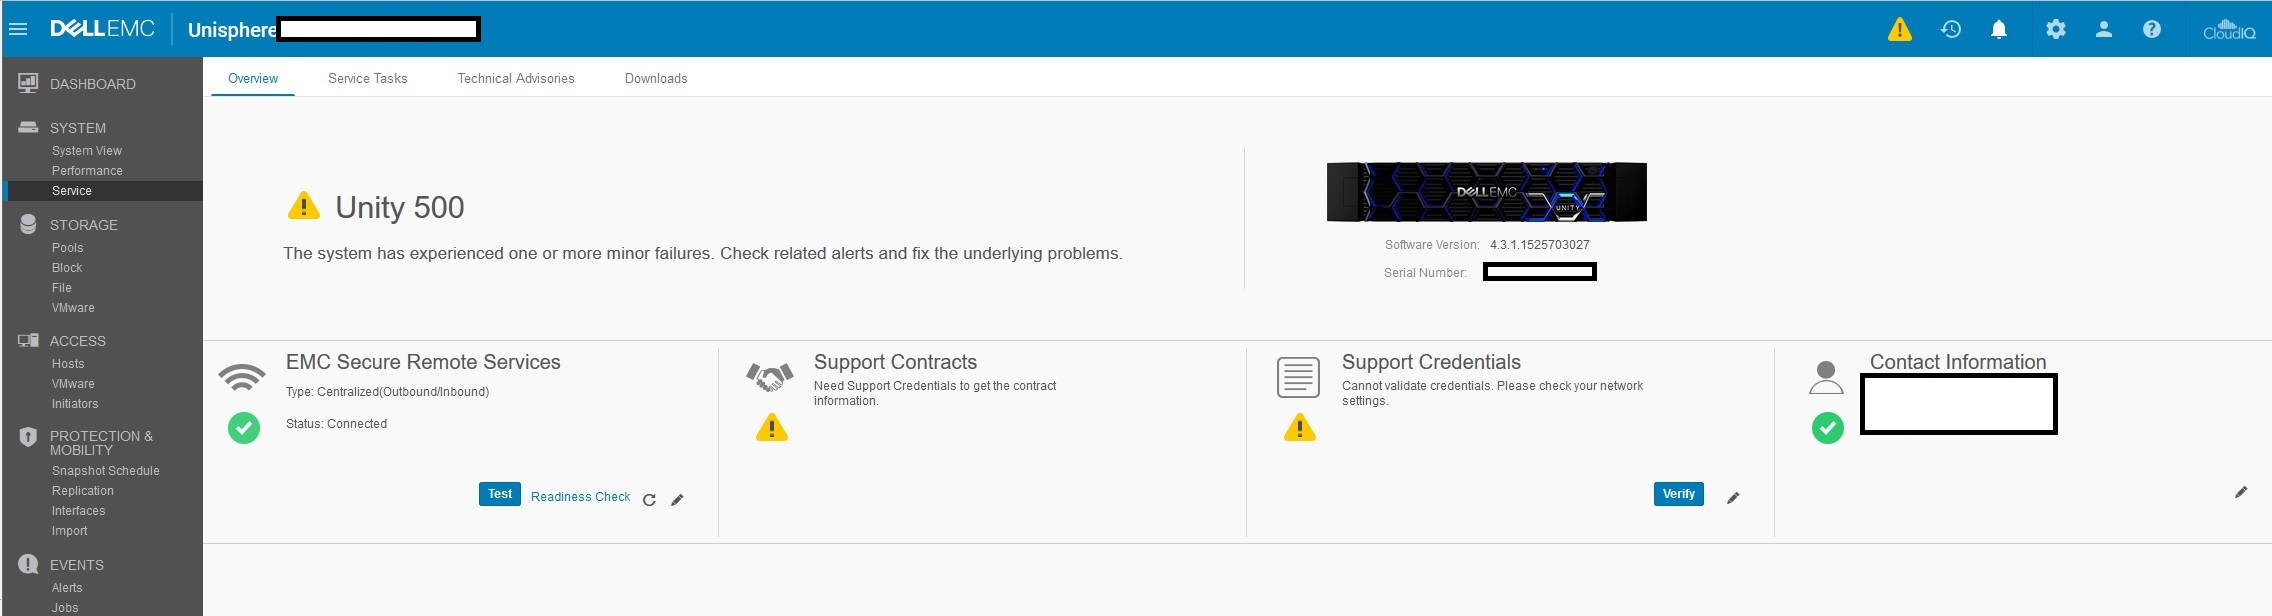Open Alerts under Events
This screenshot has height=616, width=2272.
click(67, 588)
